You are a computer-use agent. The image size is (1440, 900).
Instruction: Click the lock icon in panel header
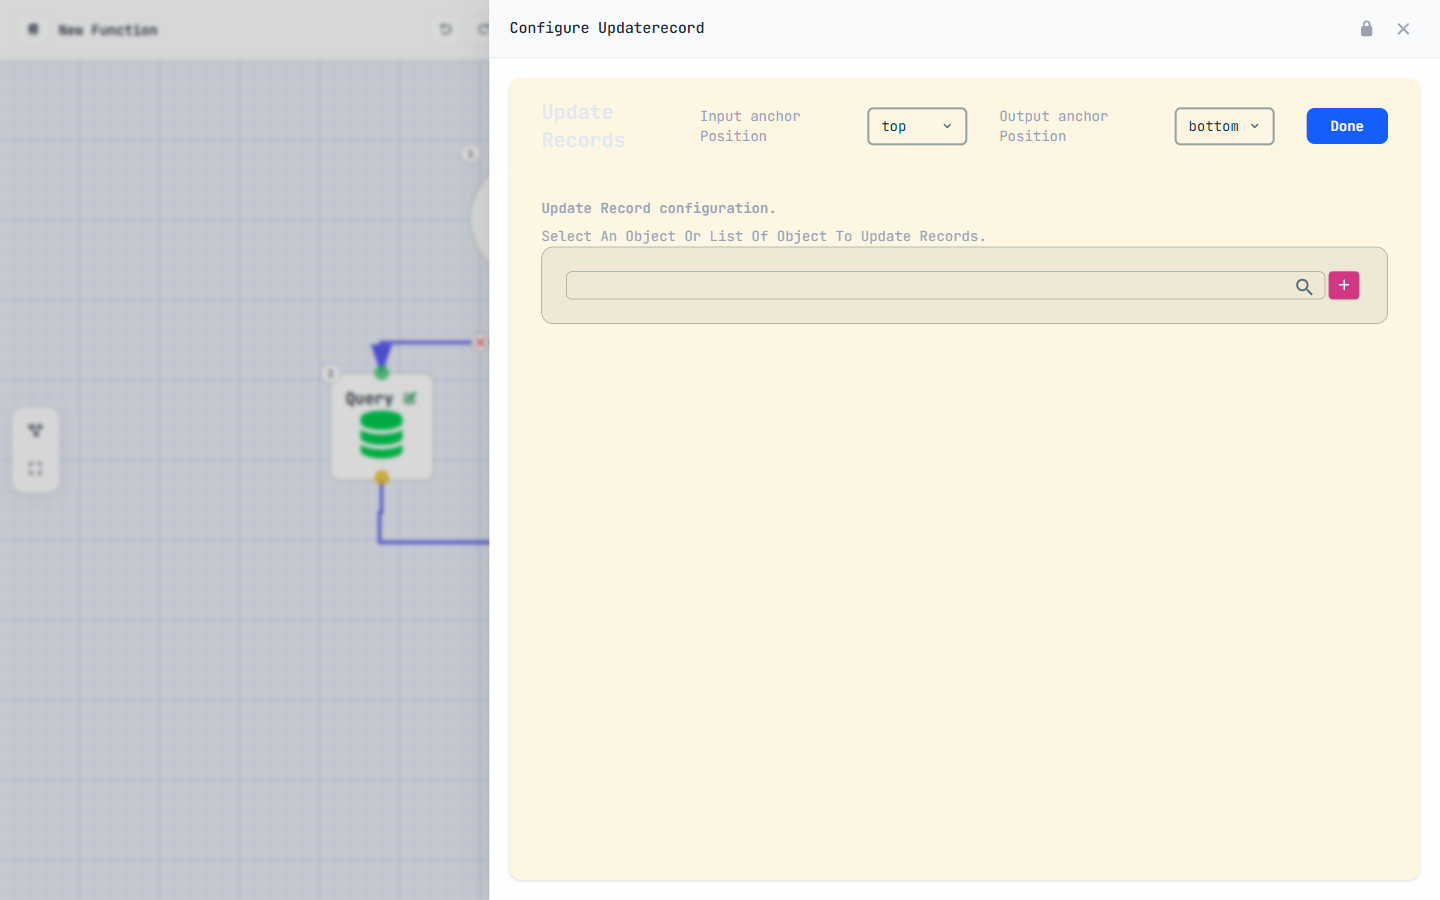point(1366,28)
